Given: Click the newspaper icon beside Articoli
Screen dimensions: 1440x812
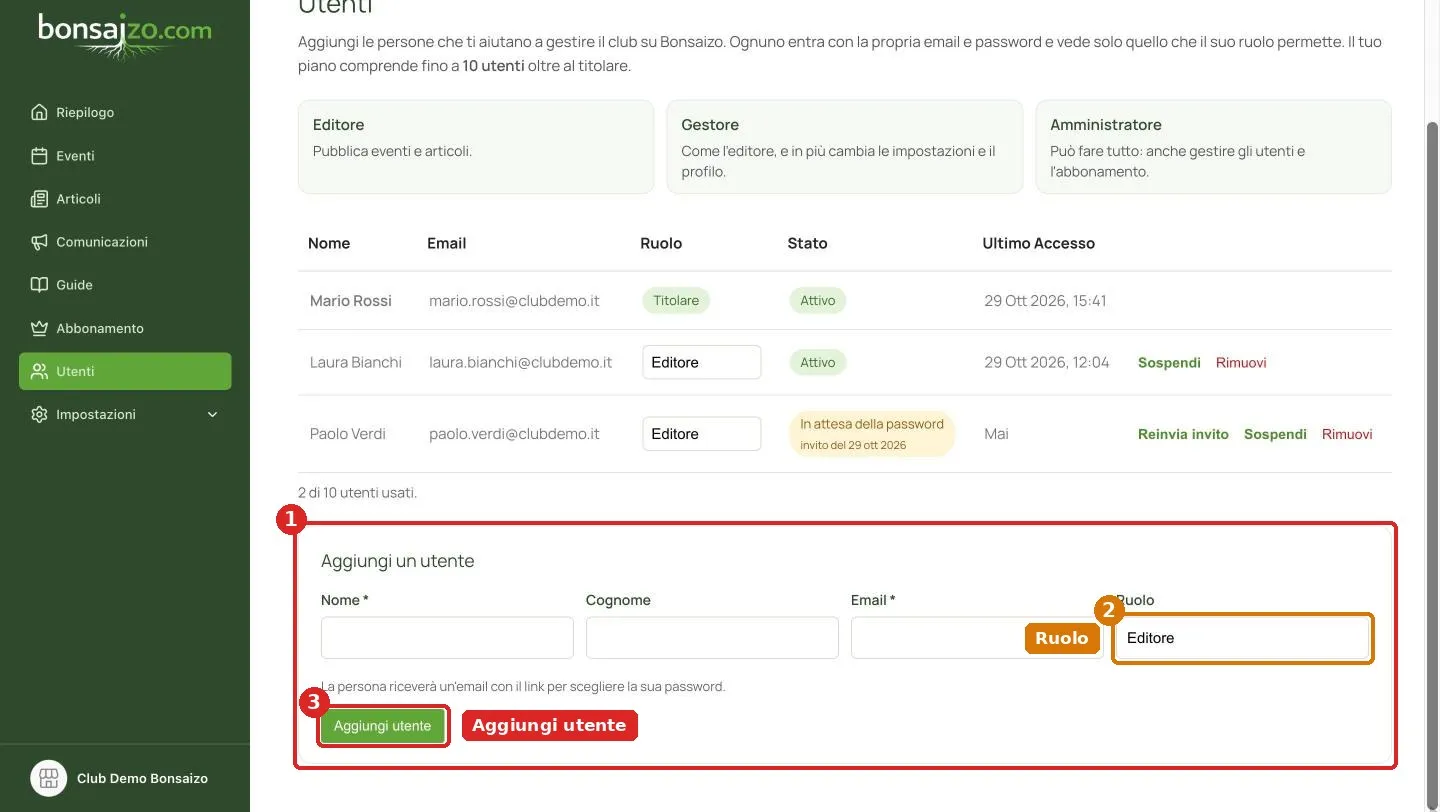Looking at the screenshot, I should [x=40, y=199].
